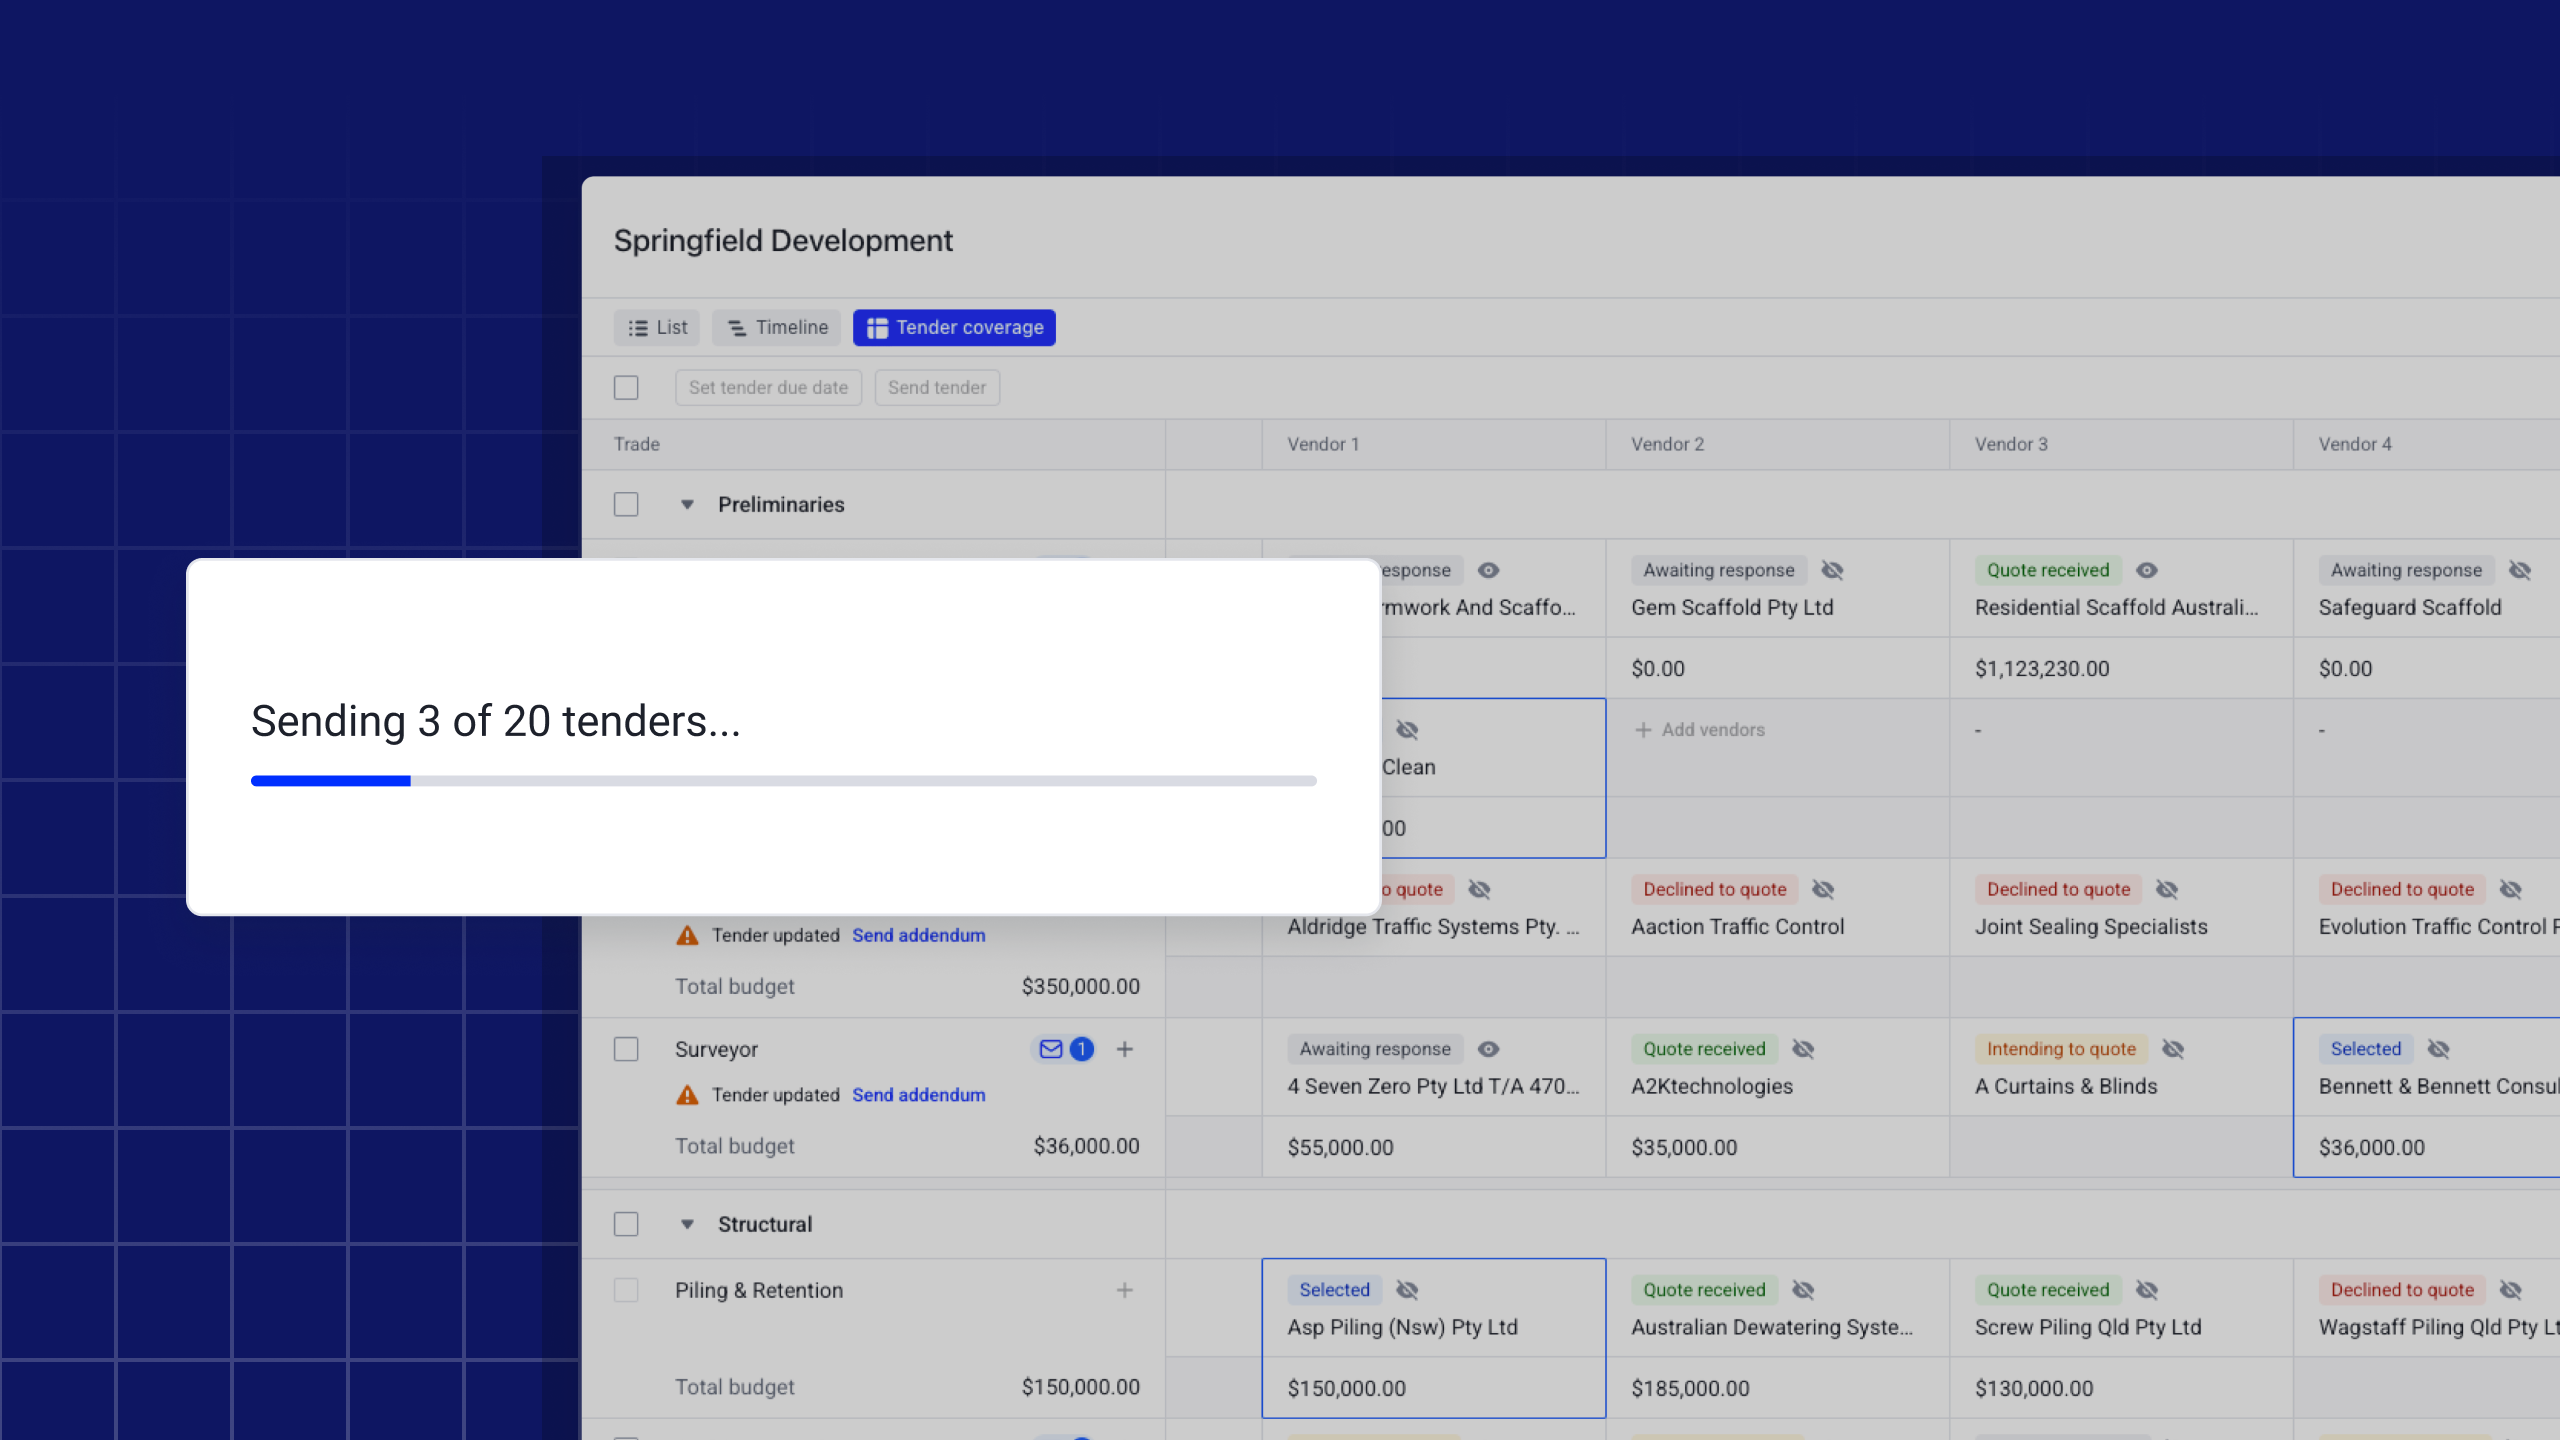Click the plus icon beside Piling & Retention
The image size is (2560, 1440).
1125,1290
